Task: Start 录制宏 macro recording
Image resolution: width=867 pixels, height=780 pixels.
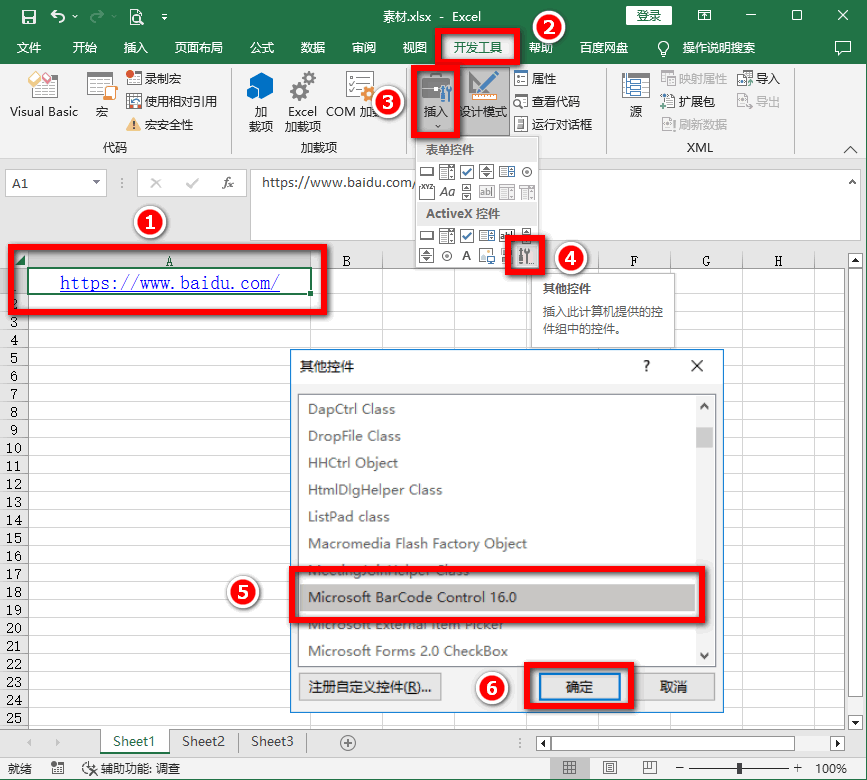Action: pos(154,78)
